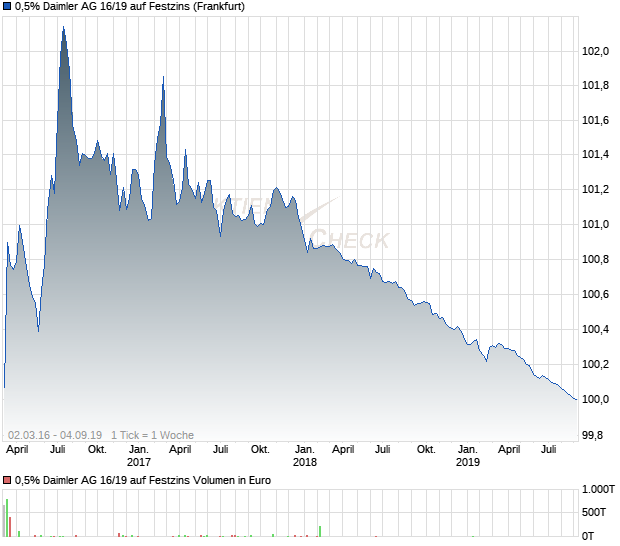
Task: Click the tallest green volume bar at chart start
Action: pyautogui.click(x=7, y=518)
